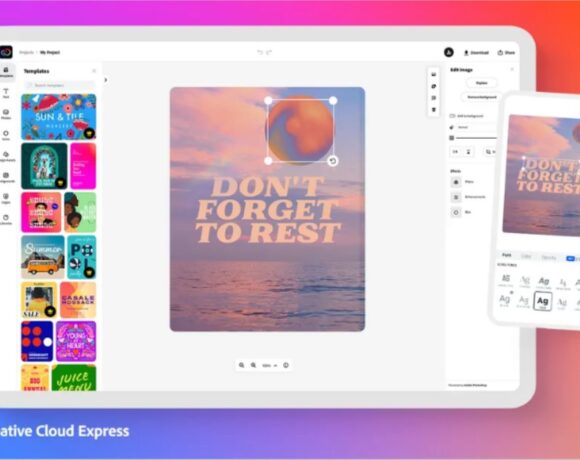Close the Templates panel
Image resolution: width=580 pixels, height=460 pixels.
pyautogui.click(x=94, y=71)
